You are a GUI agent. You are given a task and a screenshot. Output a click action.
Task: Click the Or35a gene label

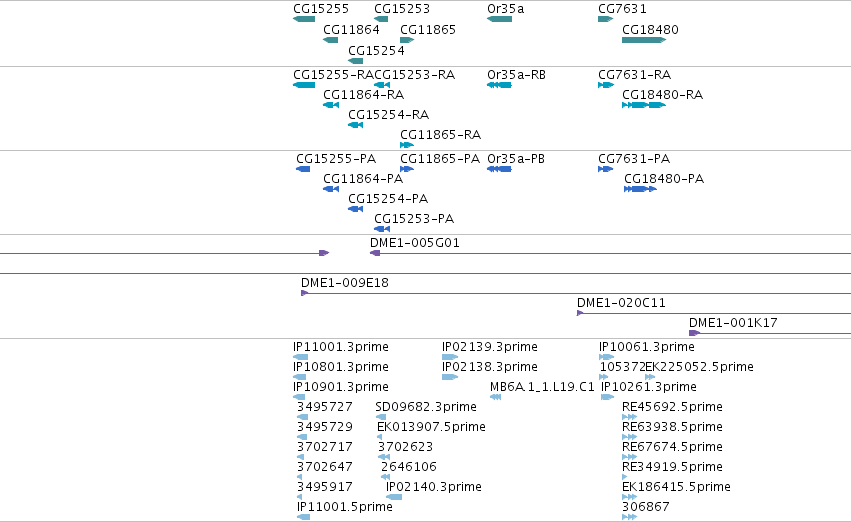pos(505,9)
